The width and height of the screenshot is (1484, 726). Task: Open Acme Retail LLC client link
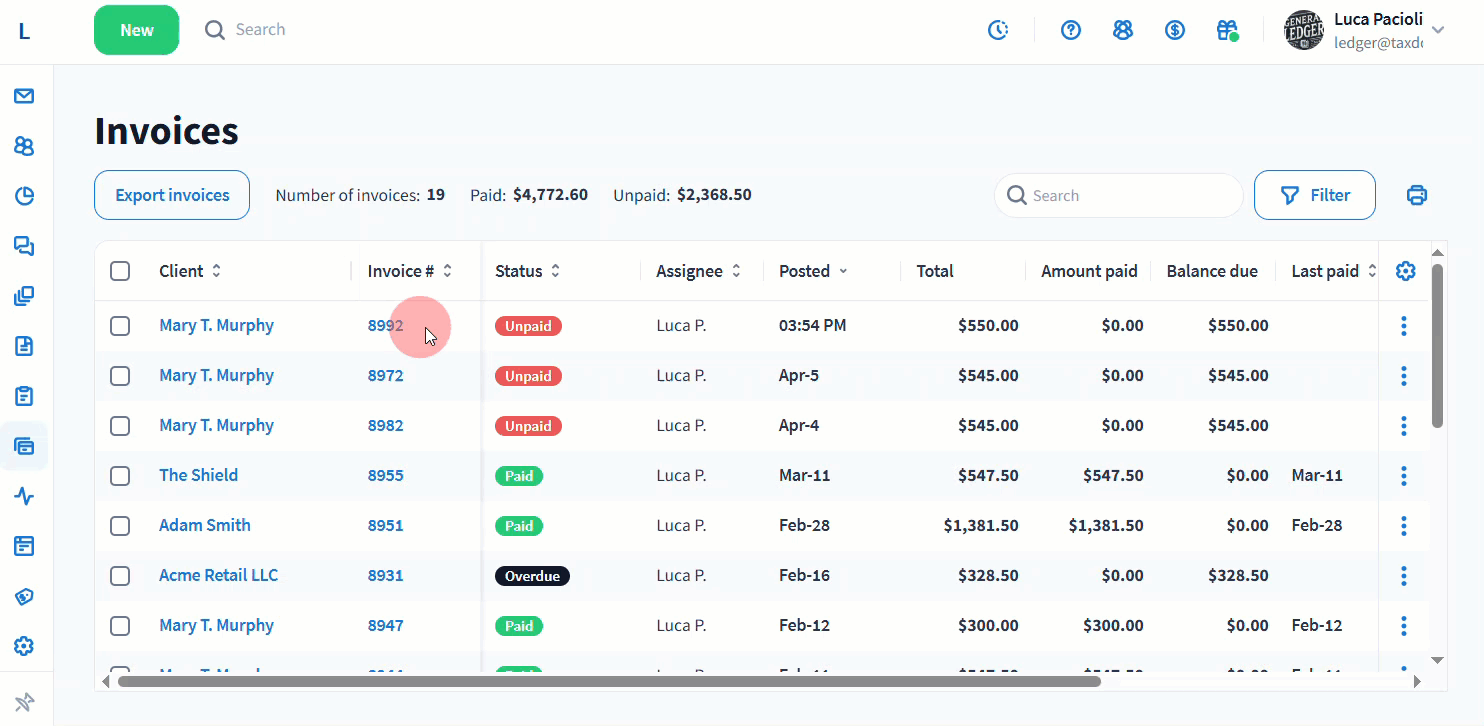pos(218,575)
